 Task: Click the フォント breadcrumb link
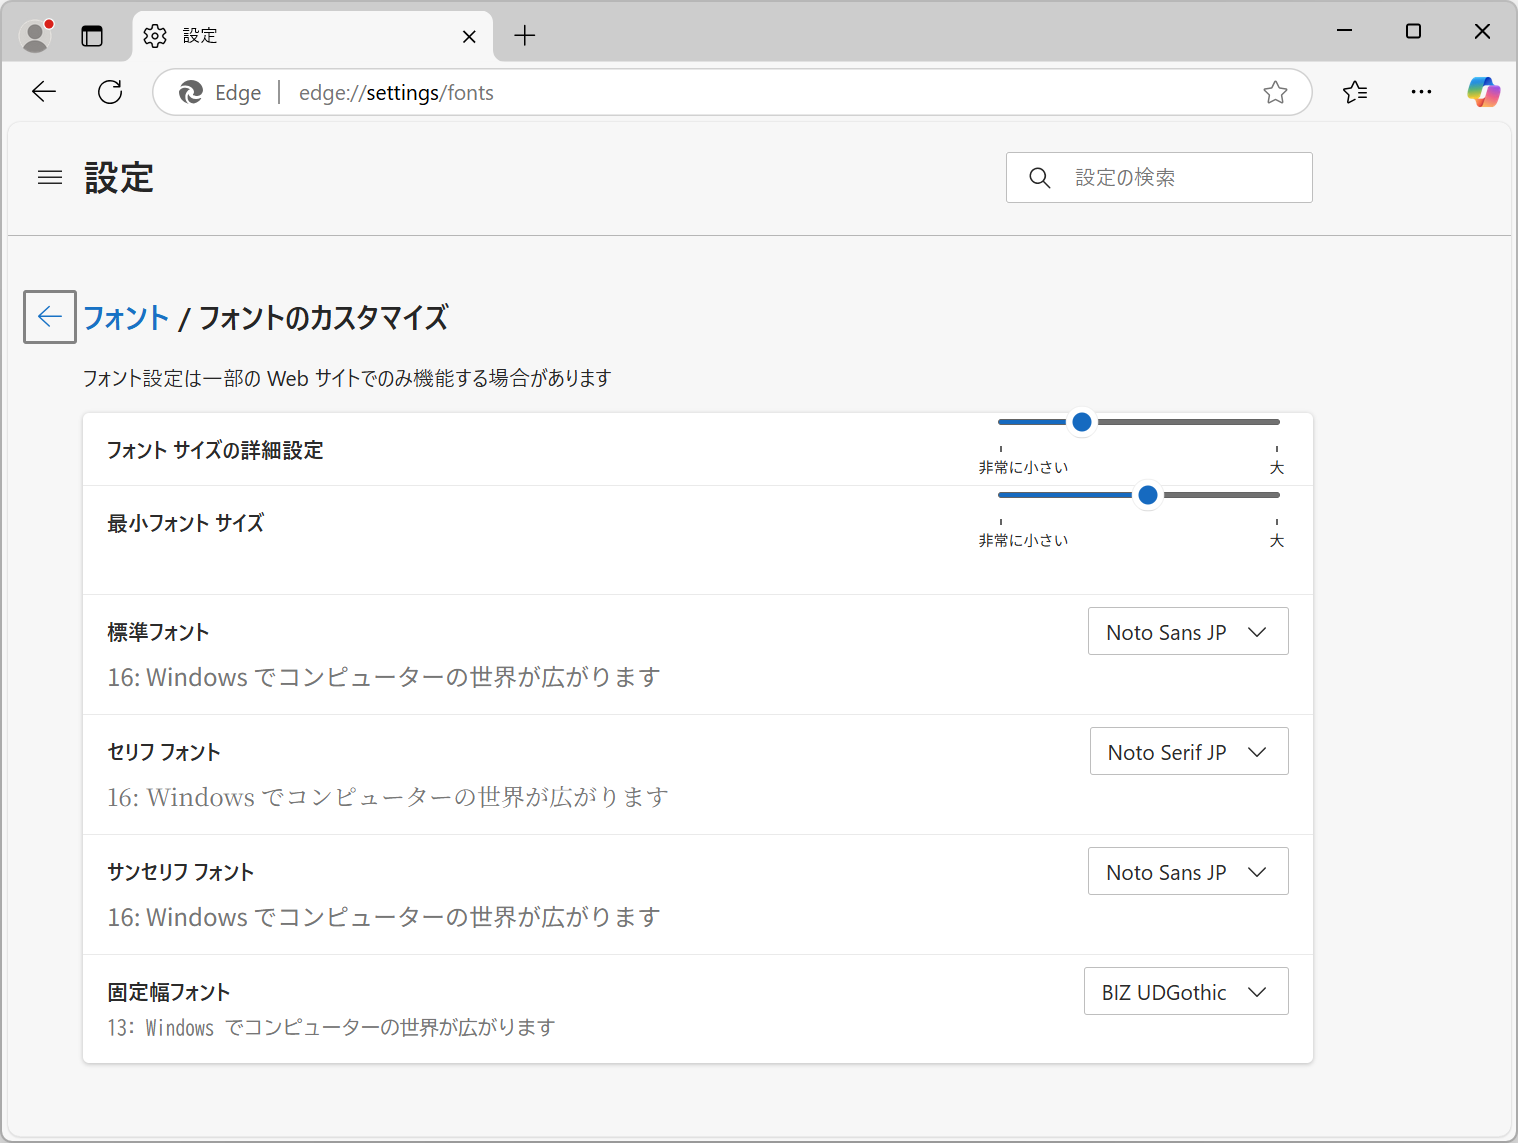point(125,317)
